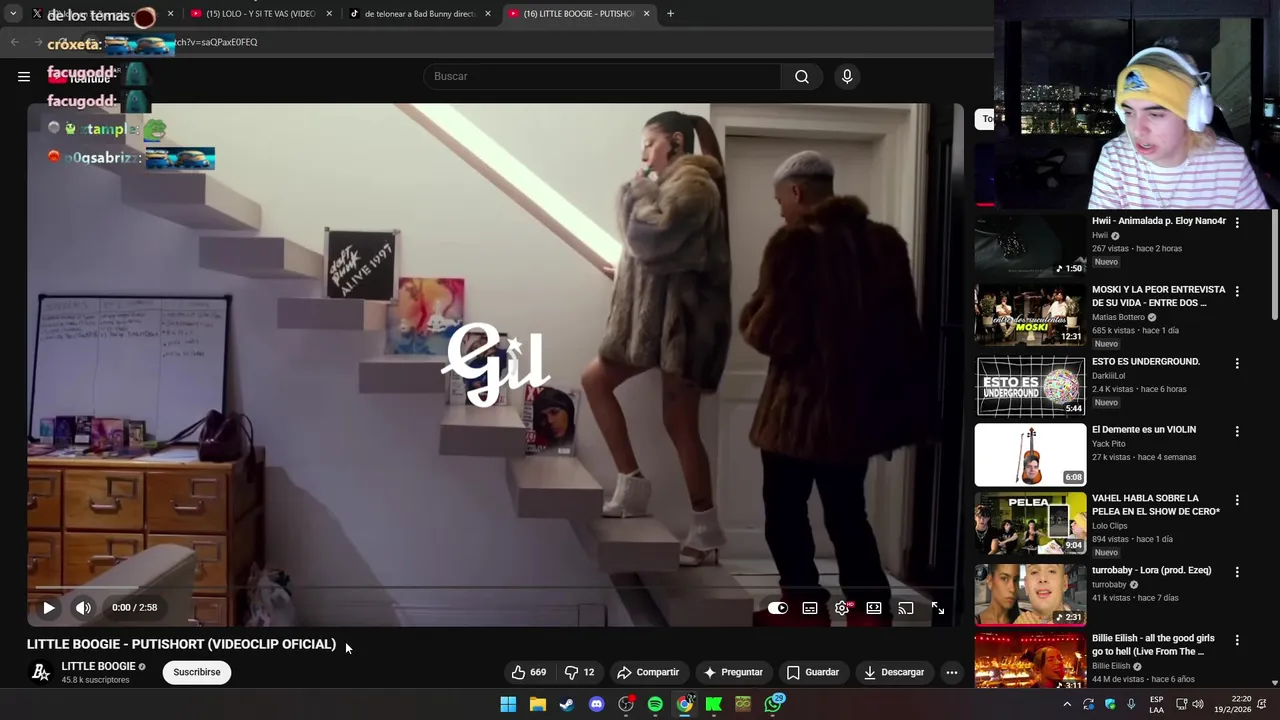
Task: Start voice search with the microphone icon
Action: tap(847, 76)
